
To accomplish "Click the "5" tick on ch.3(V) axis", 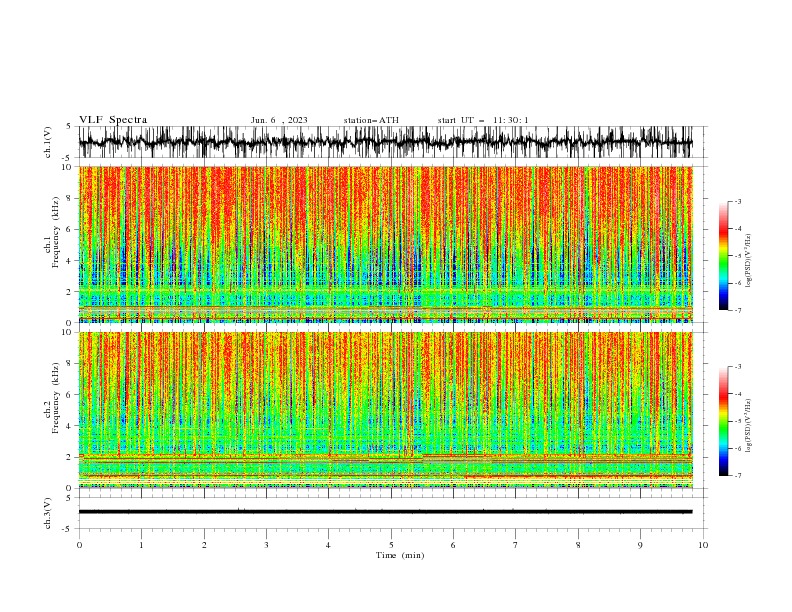I will click(x=69, y=498).
